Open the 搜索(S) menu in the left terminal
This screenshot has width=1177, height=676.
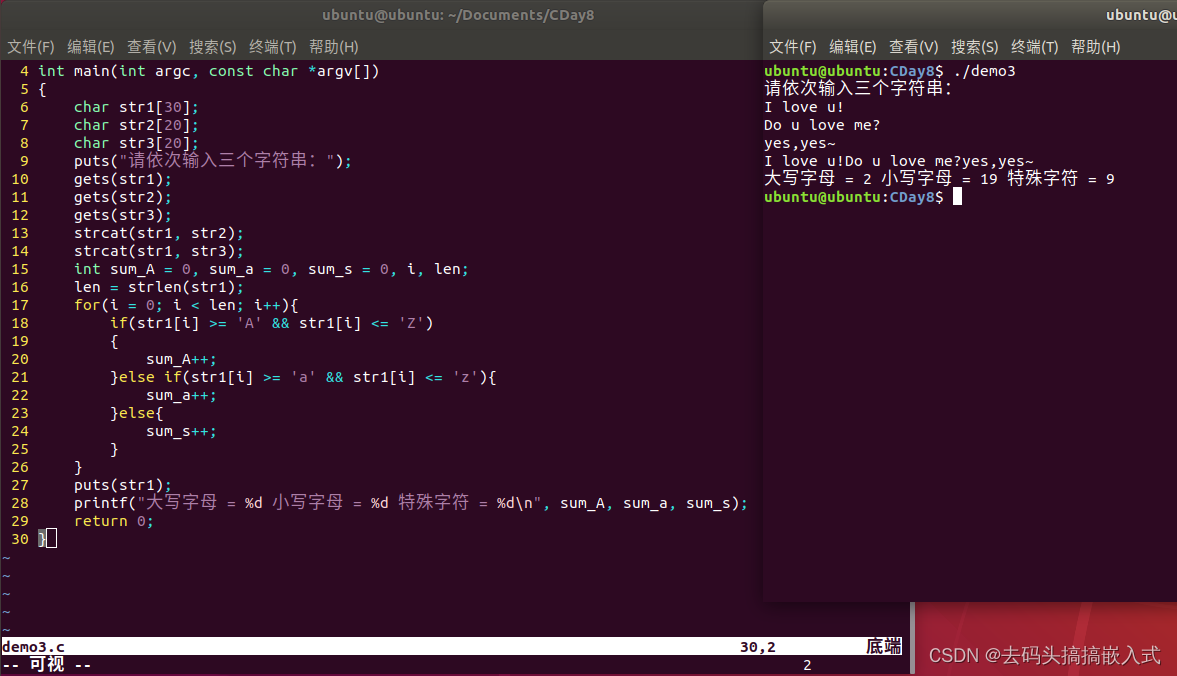[212, 46]
